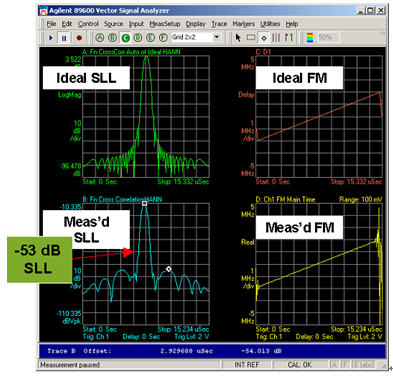The width and height of the screenshot is (393, 377).
Task: Open the File menu
Action: (51, 24)
